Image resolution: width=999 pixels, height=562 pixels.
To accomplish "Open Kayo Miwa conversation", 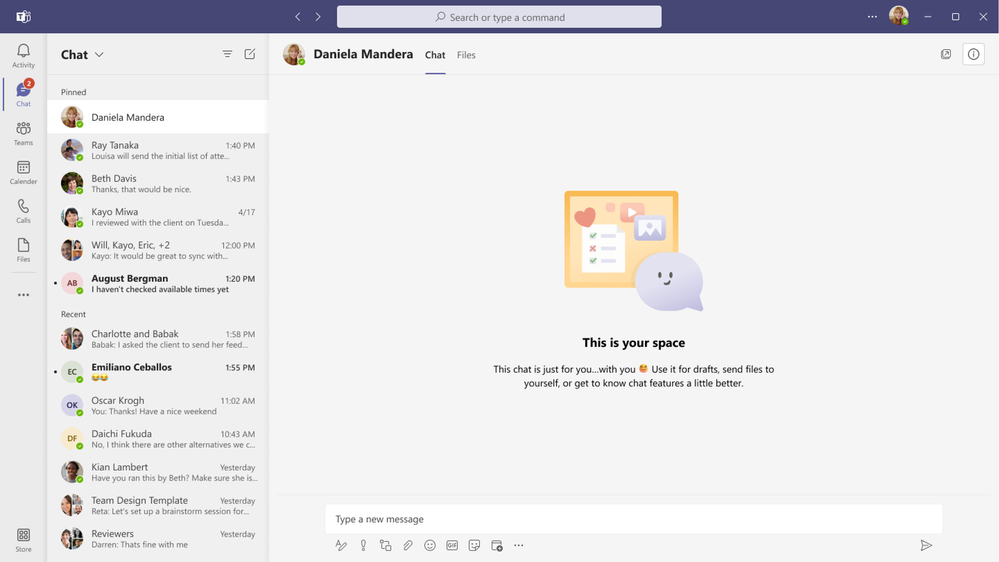I will click(157, 217).
